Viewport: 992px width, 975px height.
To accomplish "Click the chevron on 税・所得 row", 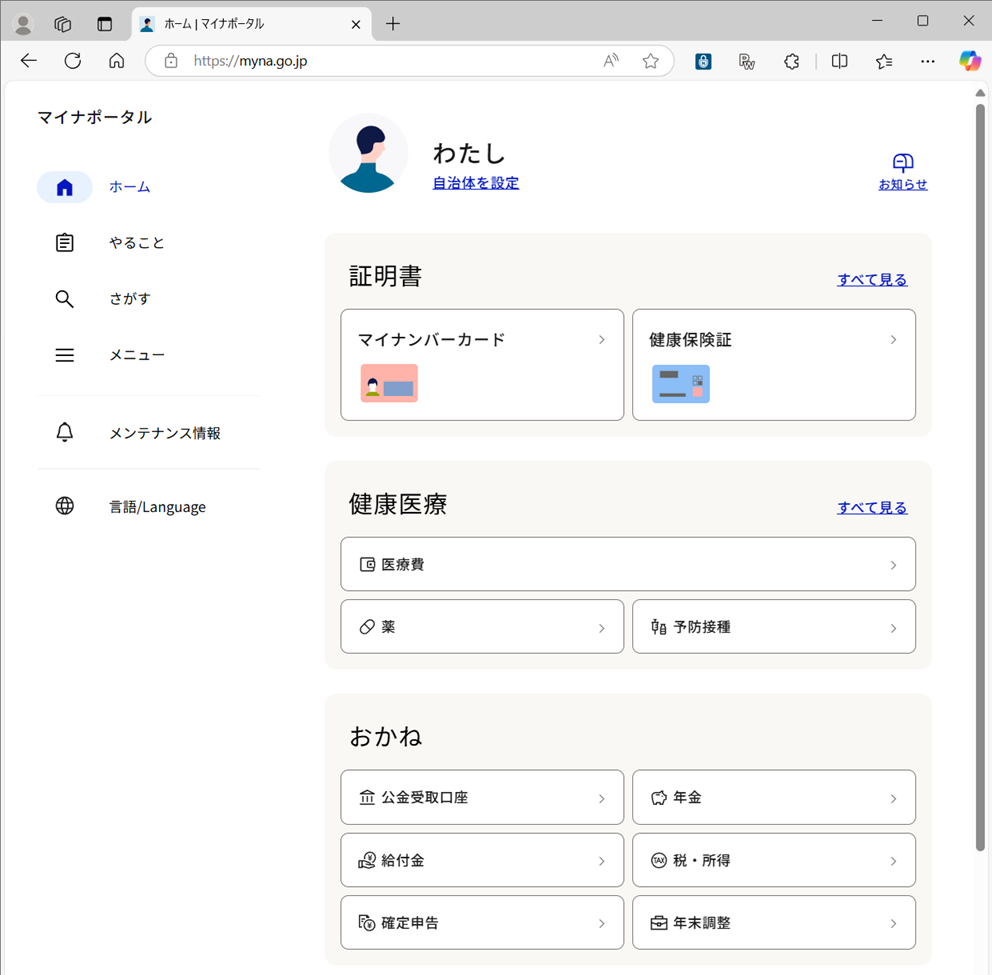I will click(x=893, y=861).
